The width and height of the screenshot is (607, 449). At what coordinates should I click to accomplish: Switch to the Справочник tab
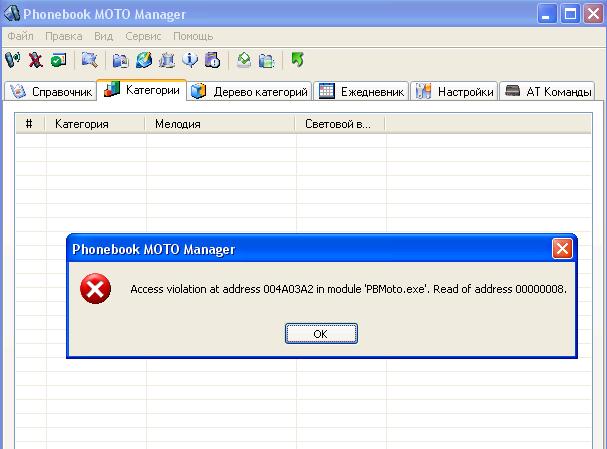pyautogui.click(x=50, y=91)
